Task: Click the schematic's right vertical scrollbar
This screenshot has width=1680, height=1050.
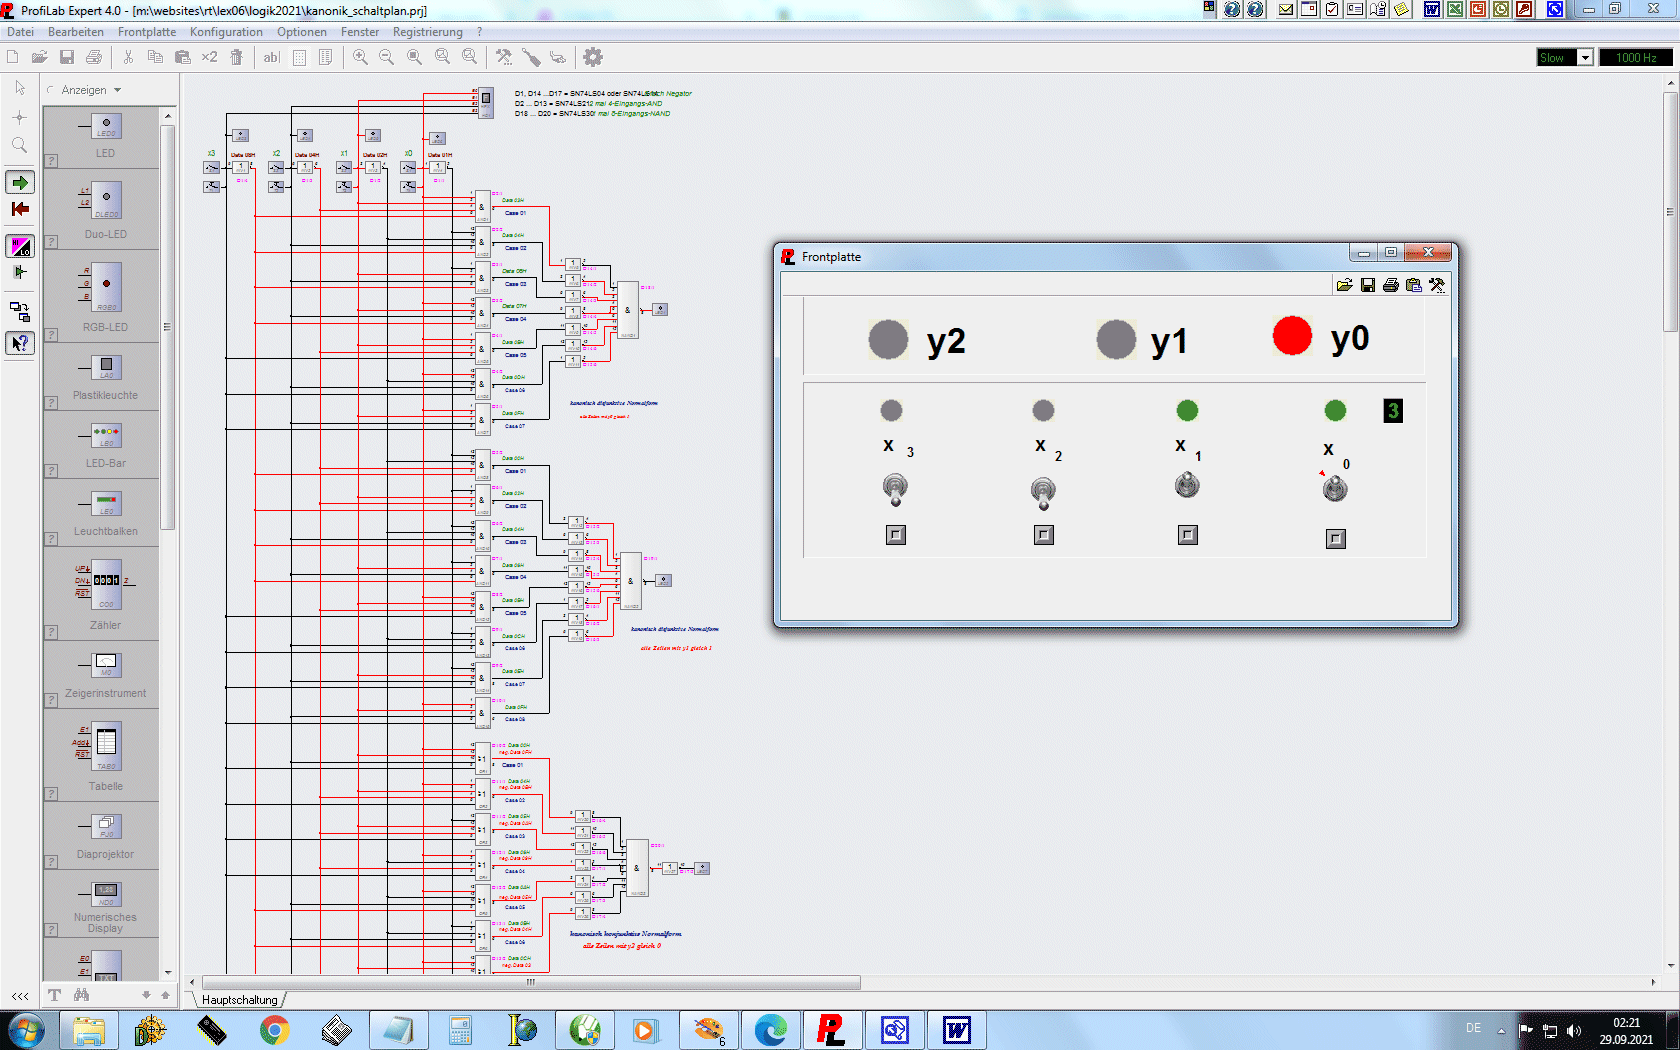Action: [x=1670, y=212]
